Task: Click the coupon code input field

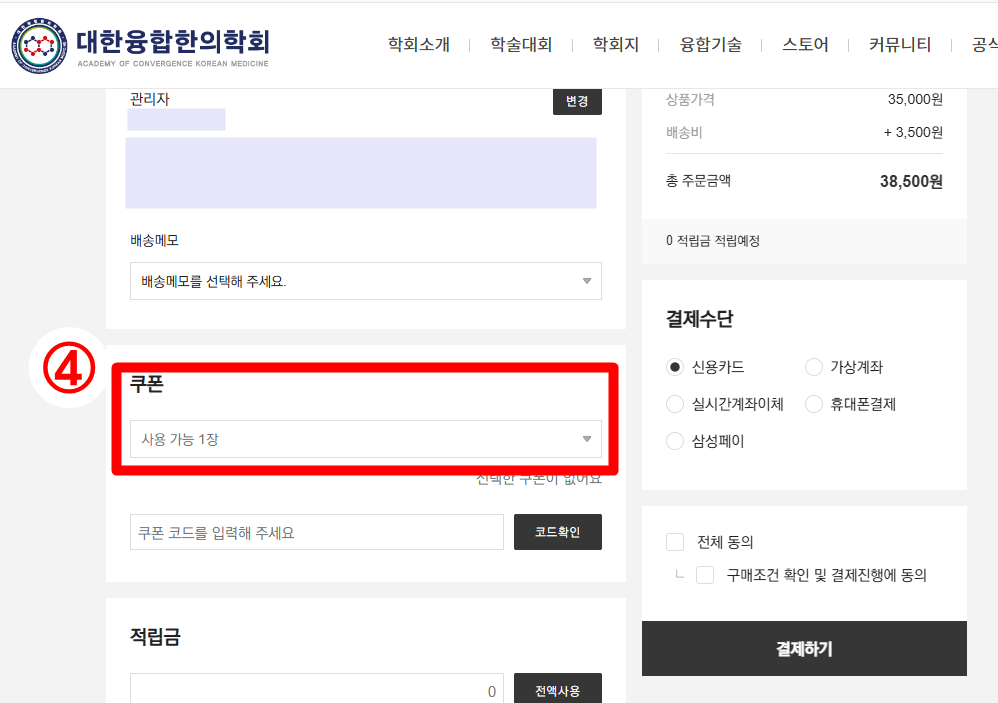Action: click(317, 532)
